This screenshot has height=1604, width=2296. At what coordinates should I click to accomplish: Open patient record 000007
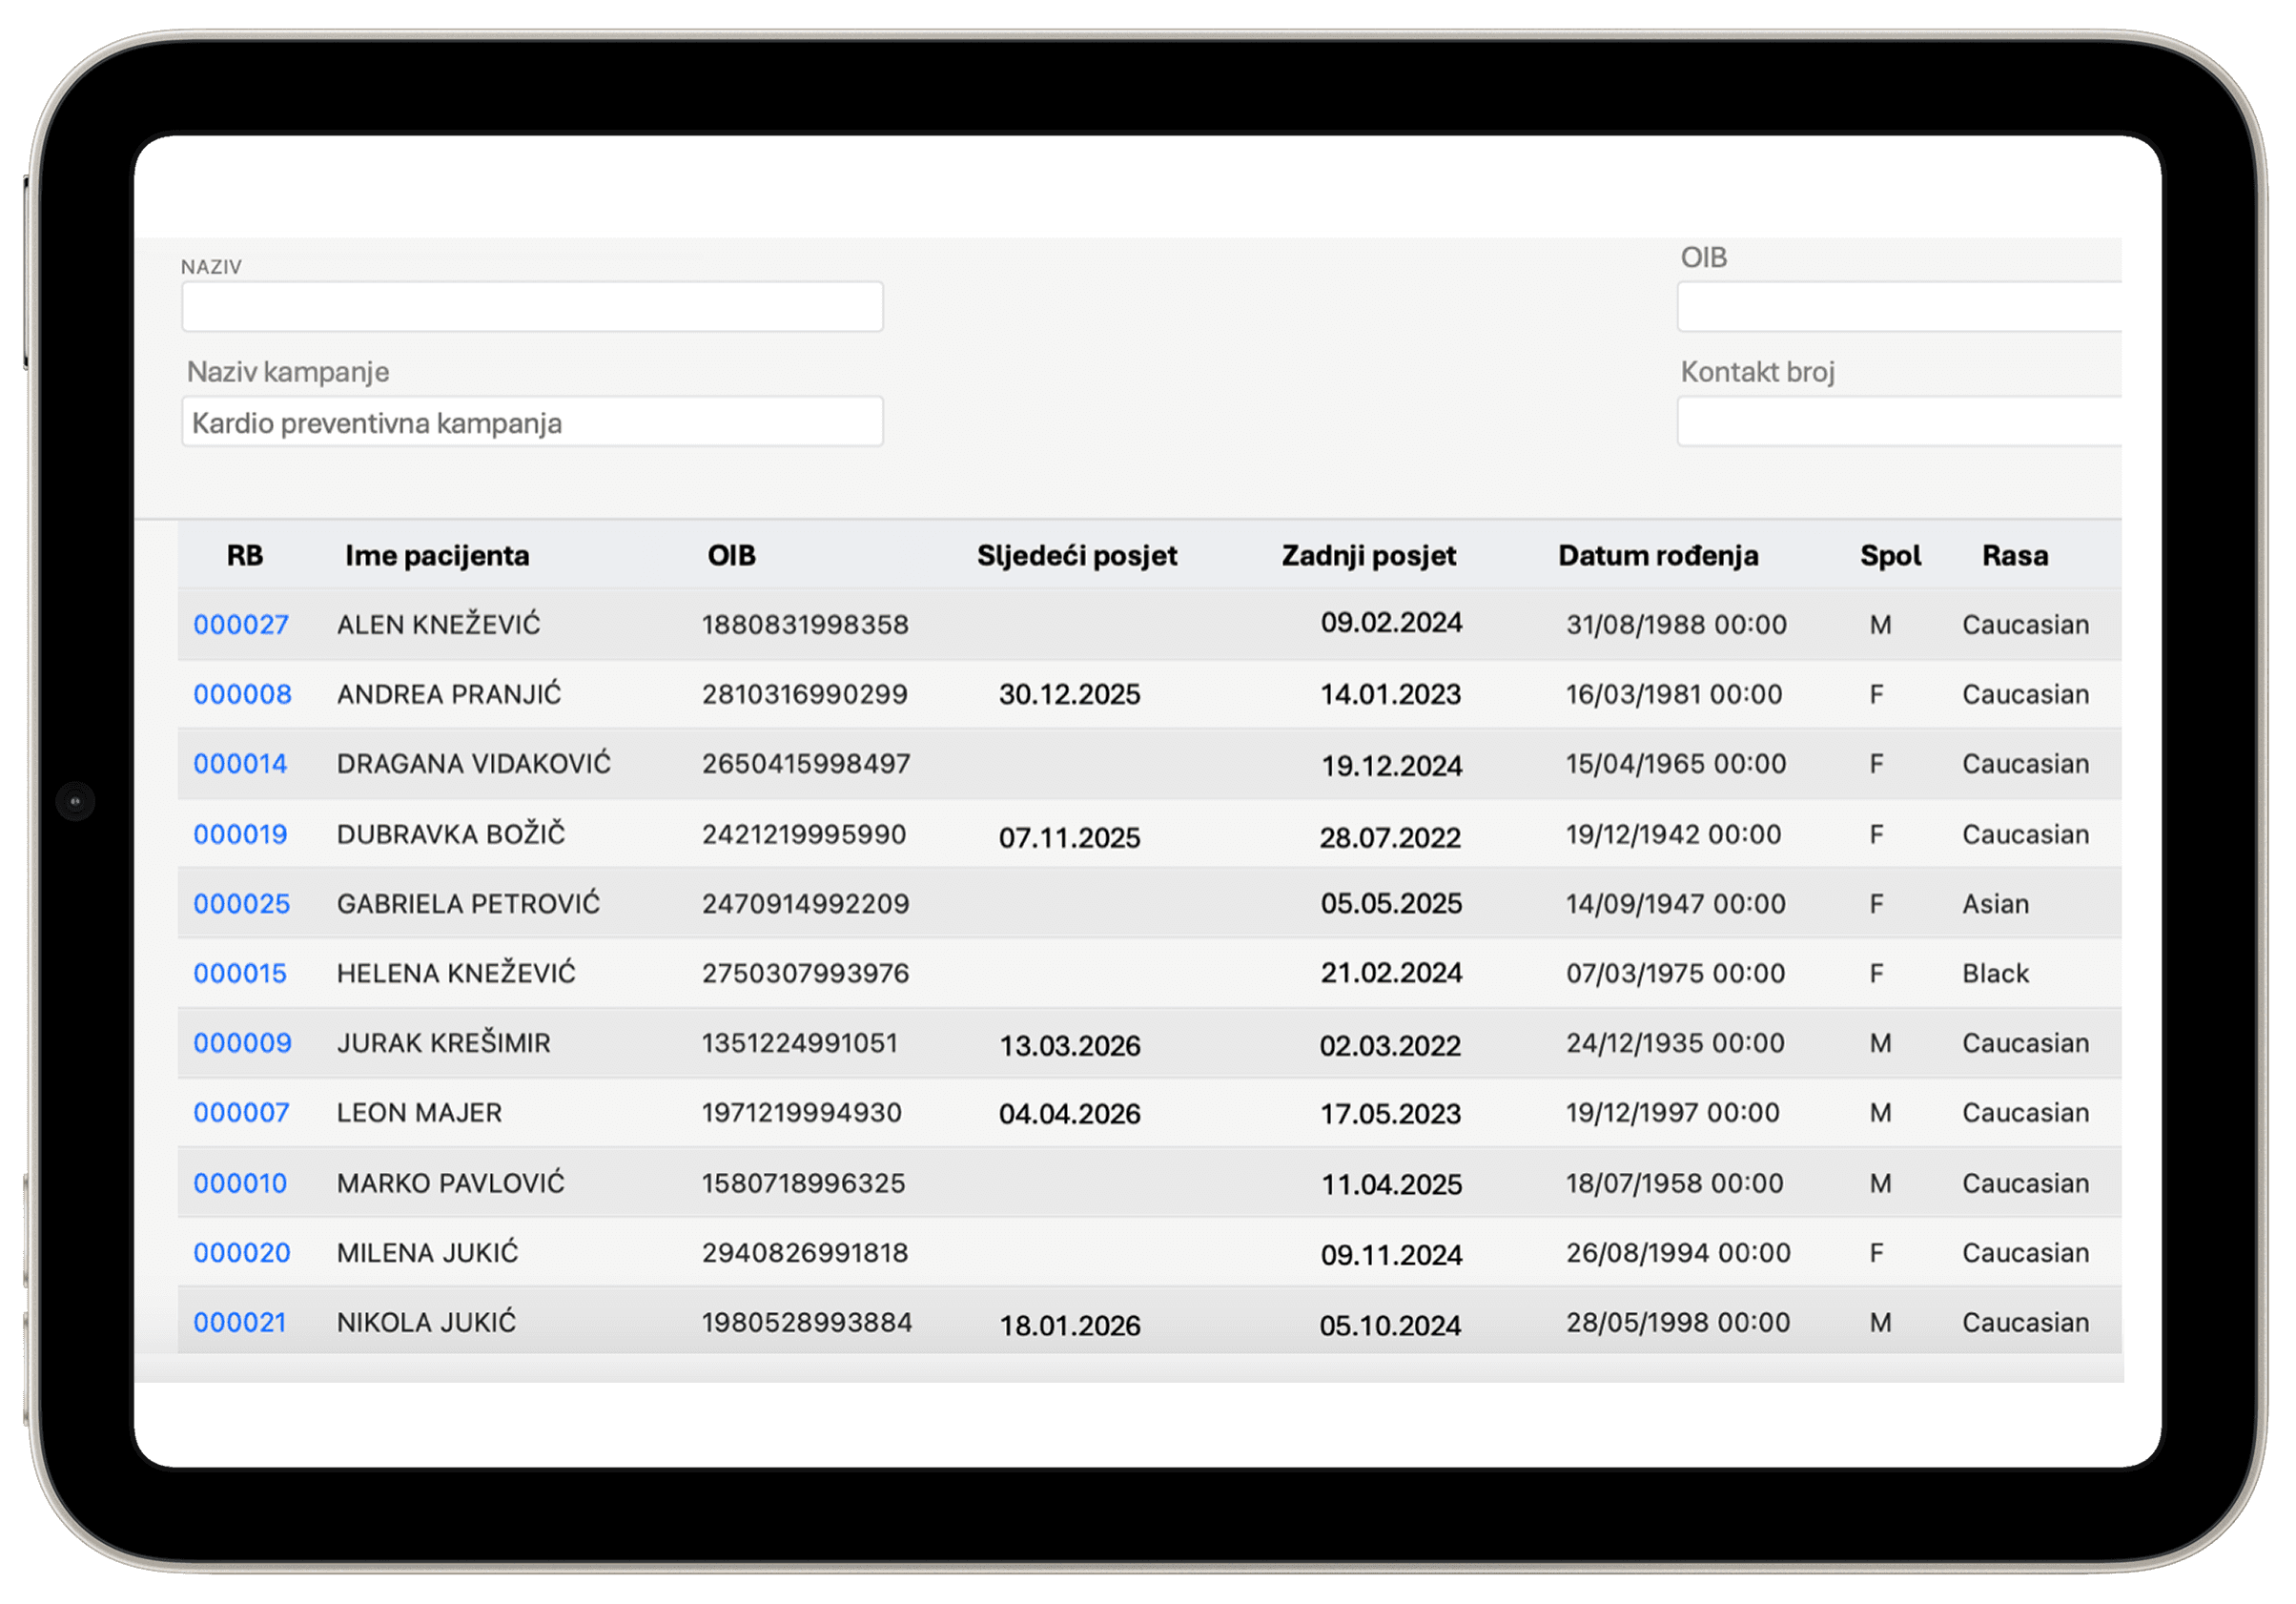point(241,1113)
